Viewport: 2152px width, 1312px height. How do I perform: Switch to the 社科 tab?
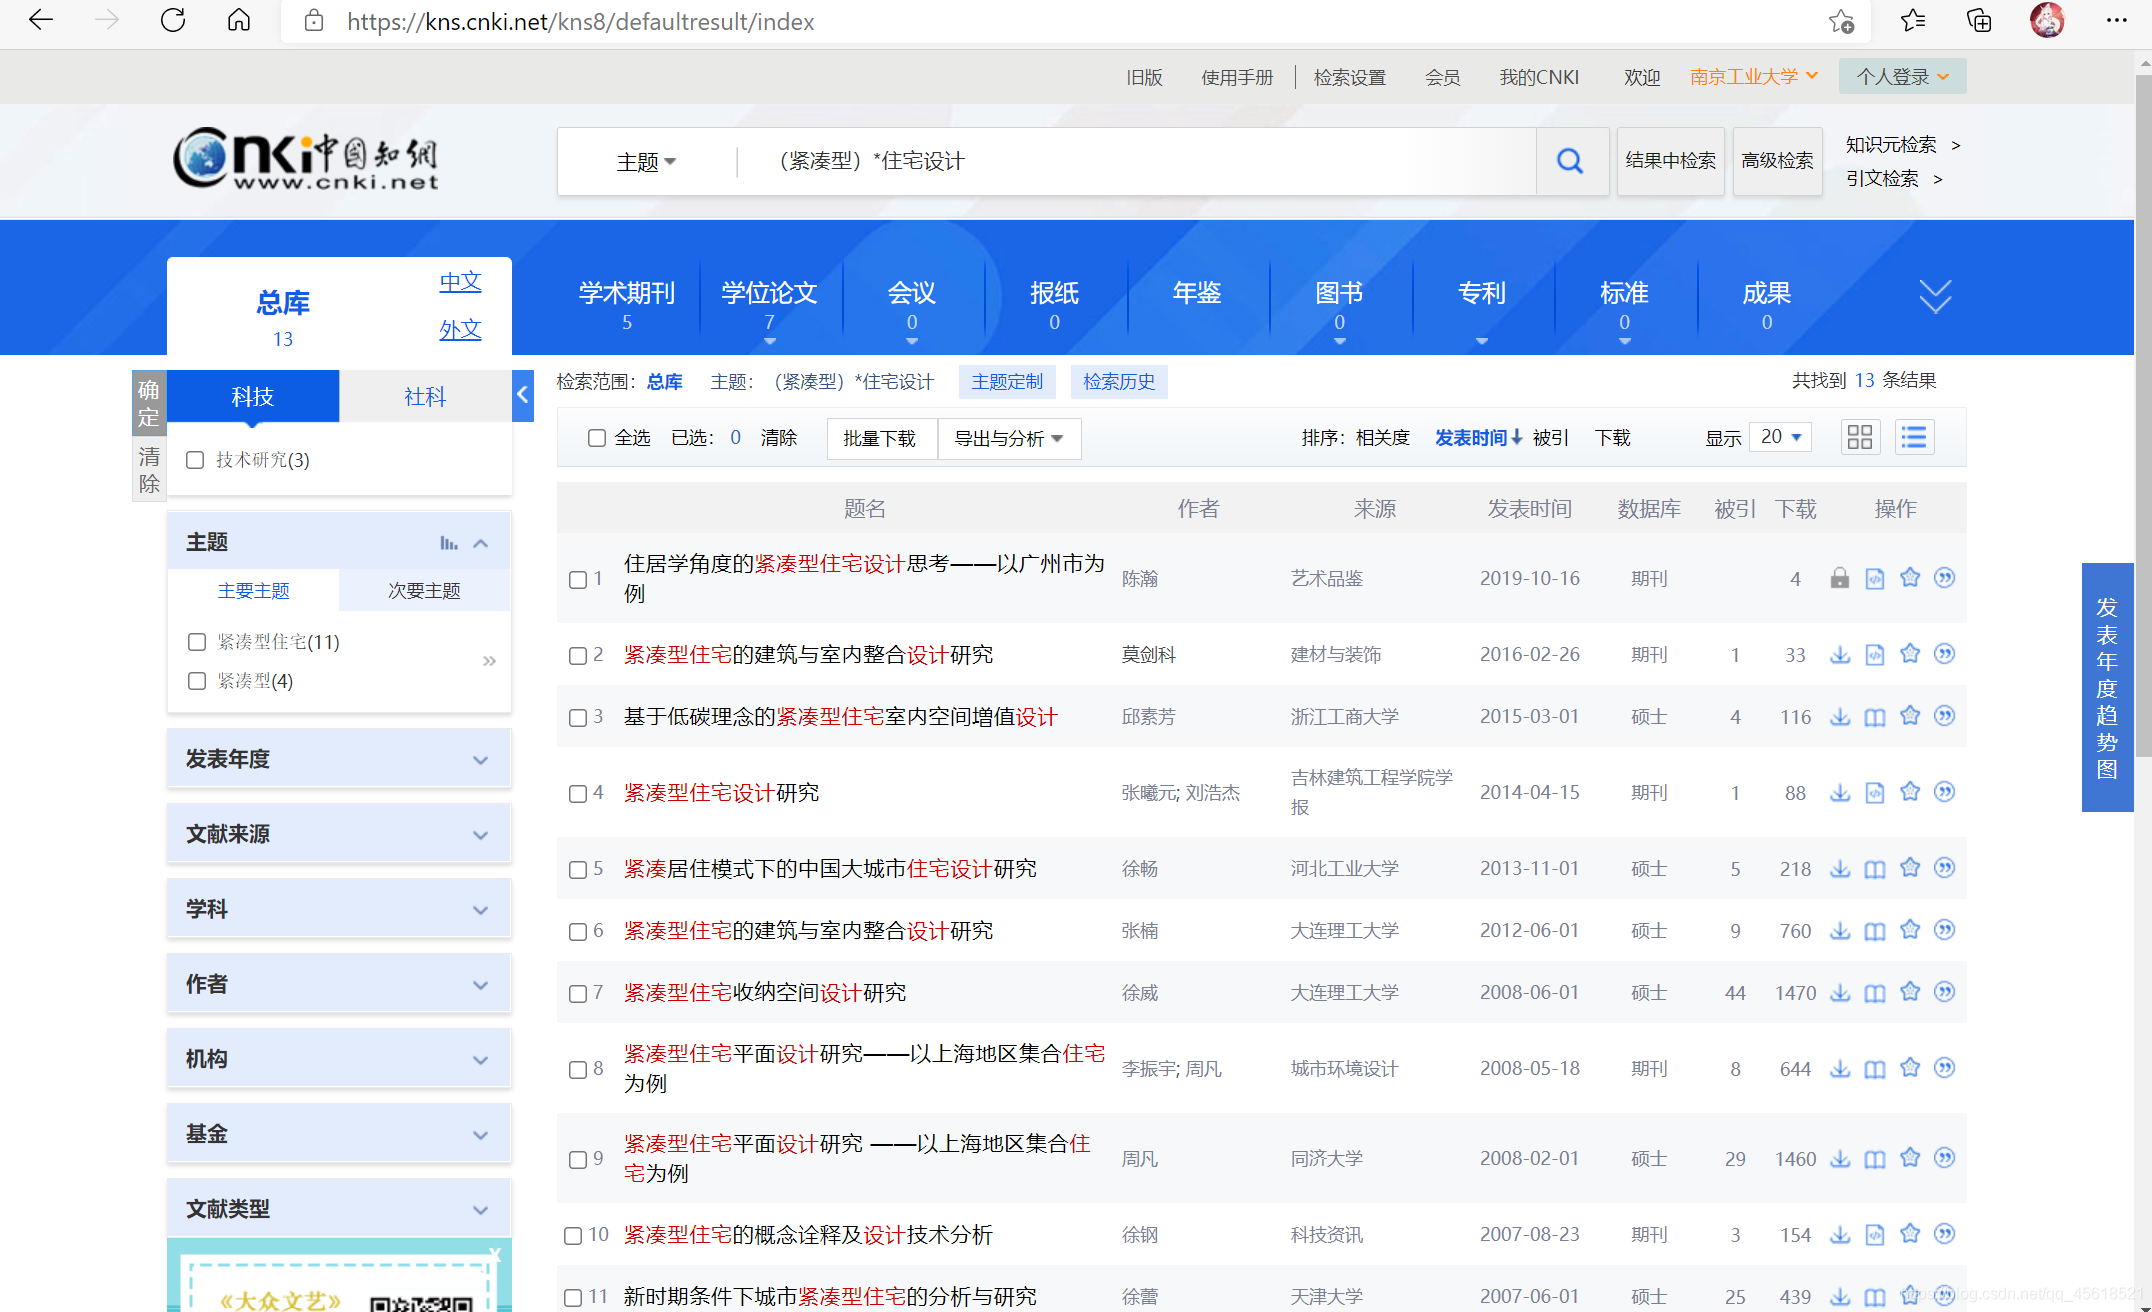tap(424, 397)
